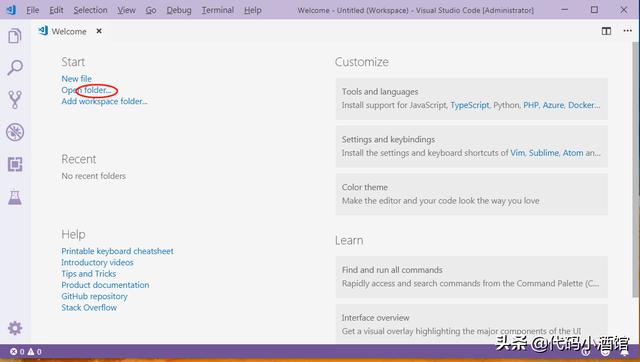Open Product documentation link

point(105,285)
